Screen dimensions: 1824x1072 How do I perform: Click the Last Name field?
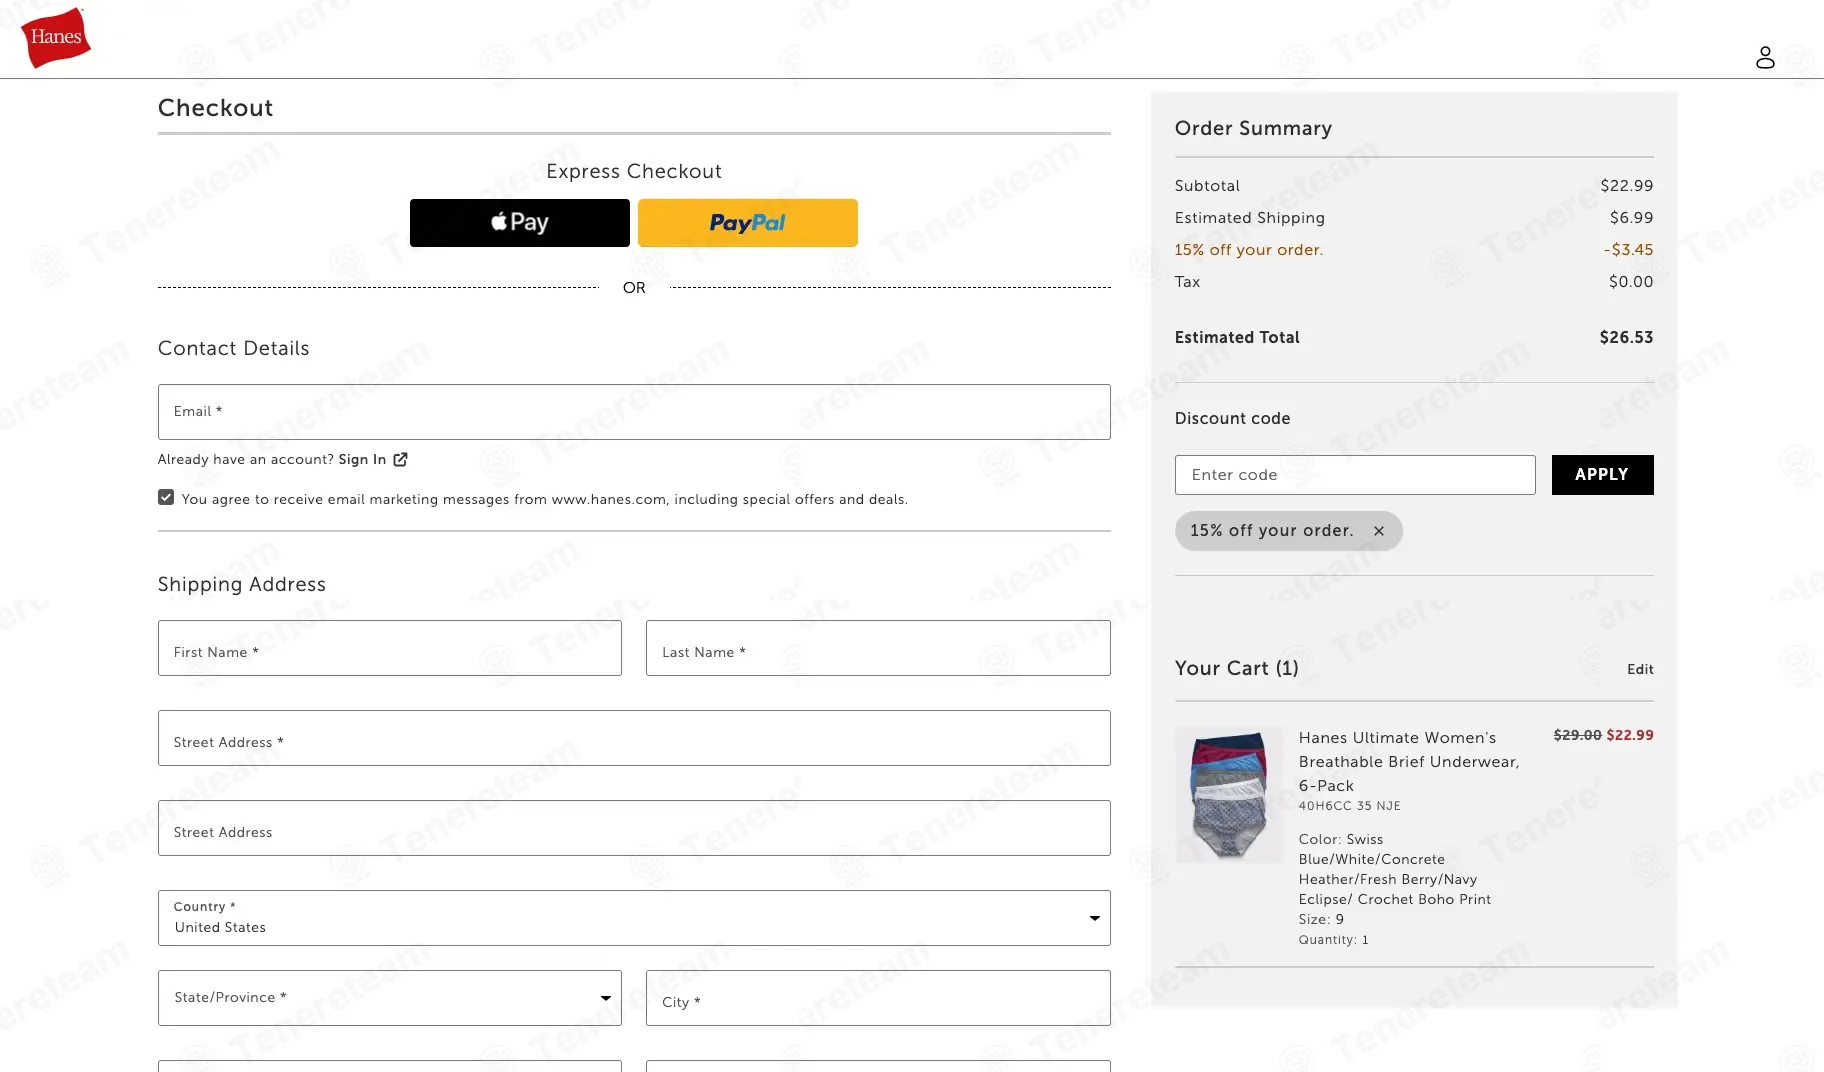pos(878,648)
